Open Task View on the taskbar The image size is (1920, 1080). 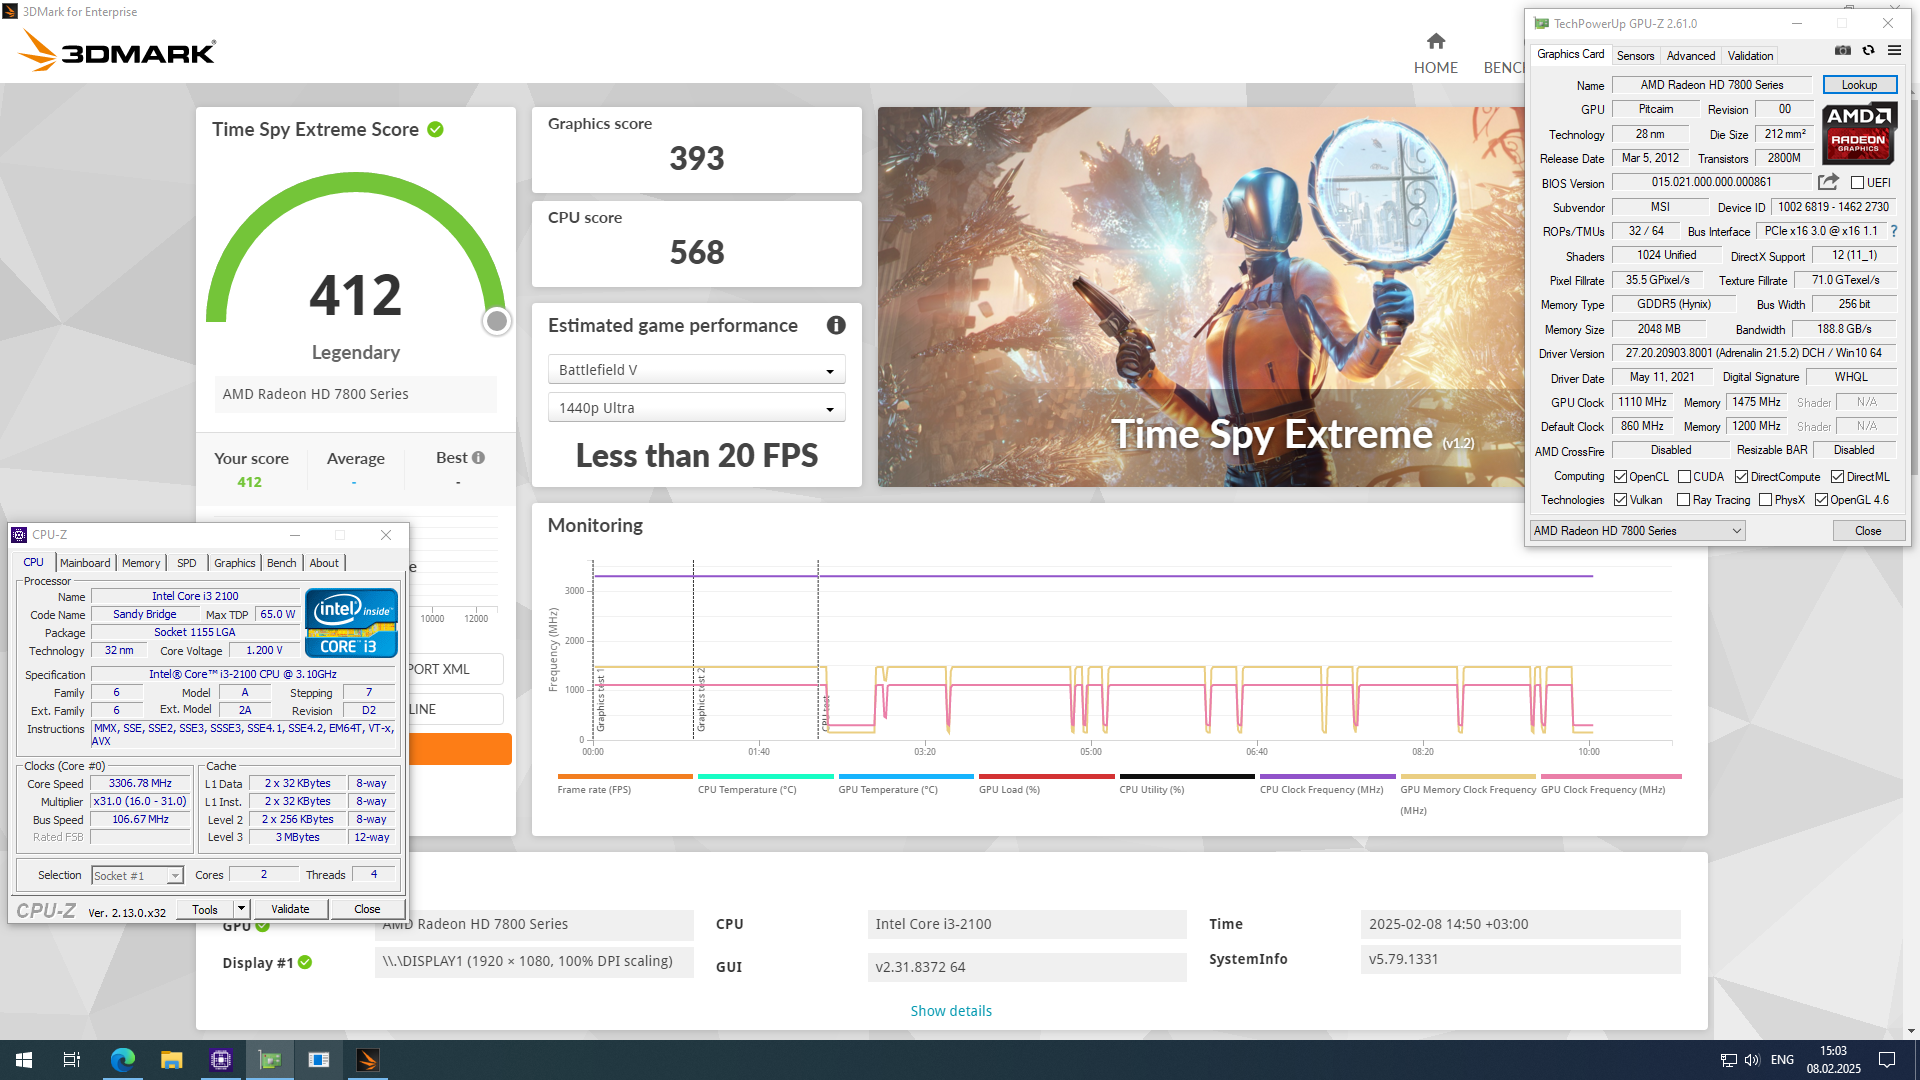point(72,1060)
